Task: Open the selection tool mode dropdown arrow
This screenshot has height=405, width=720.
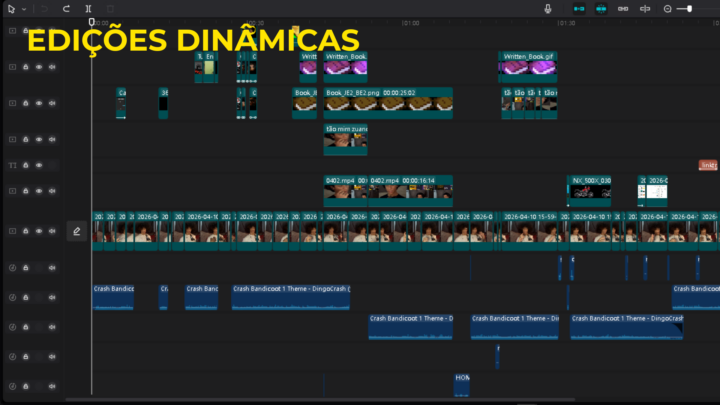Action: pyautogui.click(x=24, y=8)
